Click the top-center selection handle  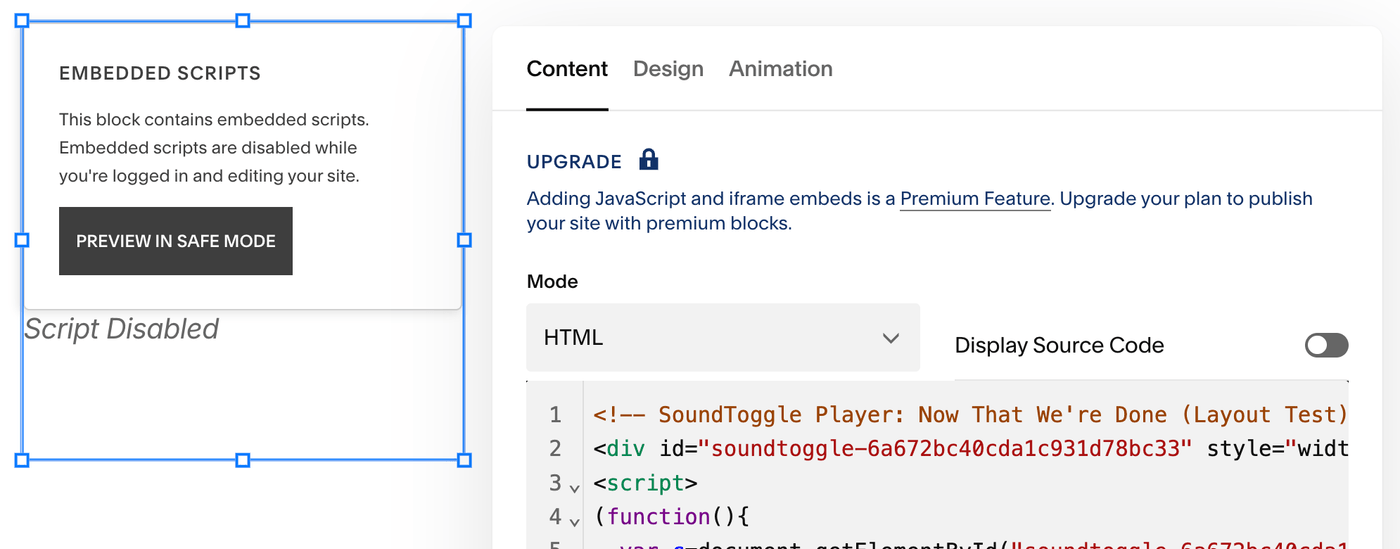242,20
